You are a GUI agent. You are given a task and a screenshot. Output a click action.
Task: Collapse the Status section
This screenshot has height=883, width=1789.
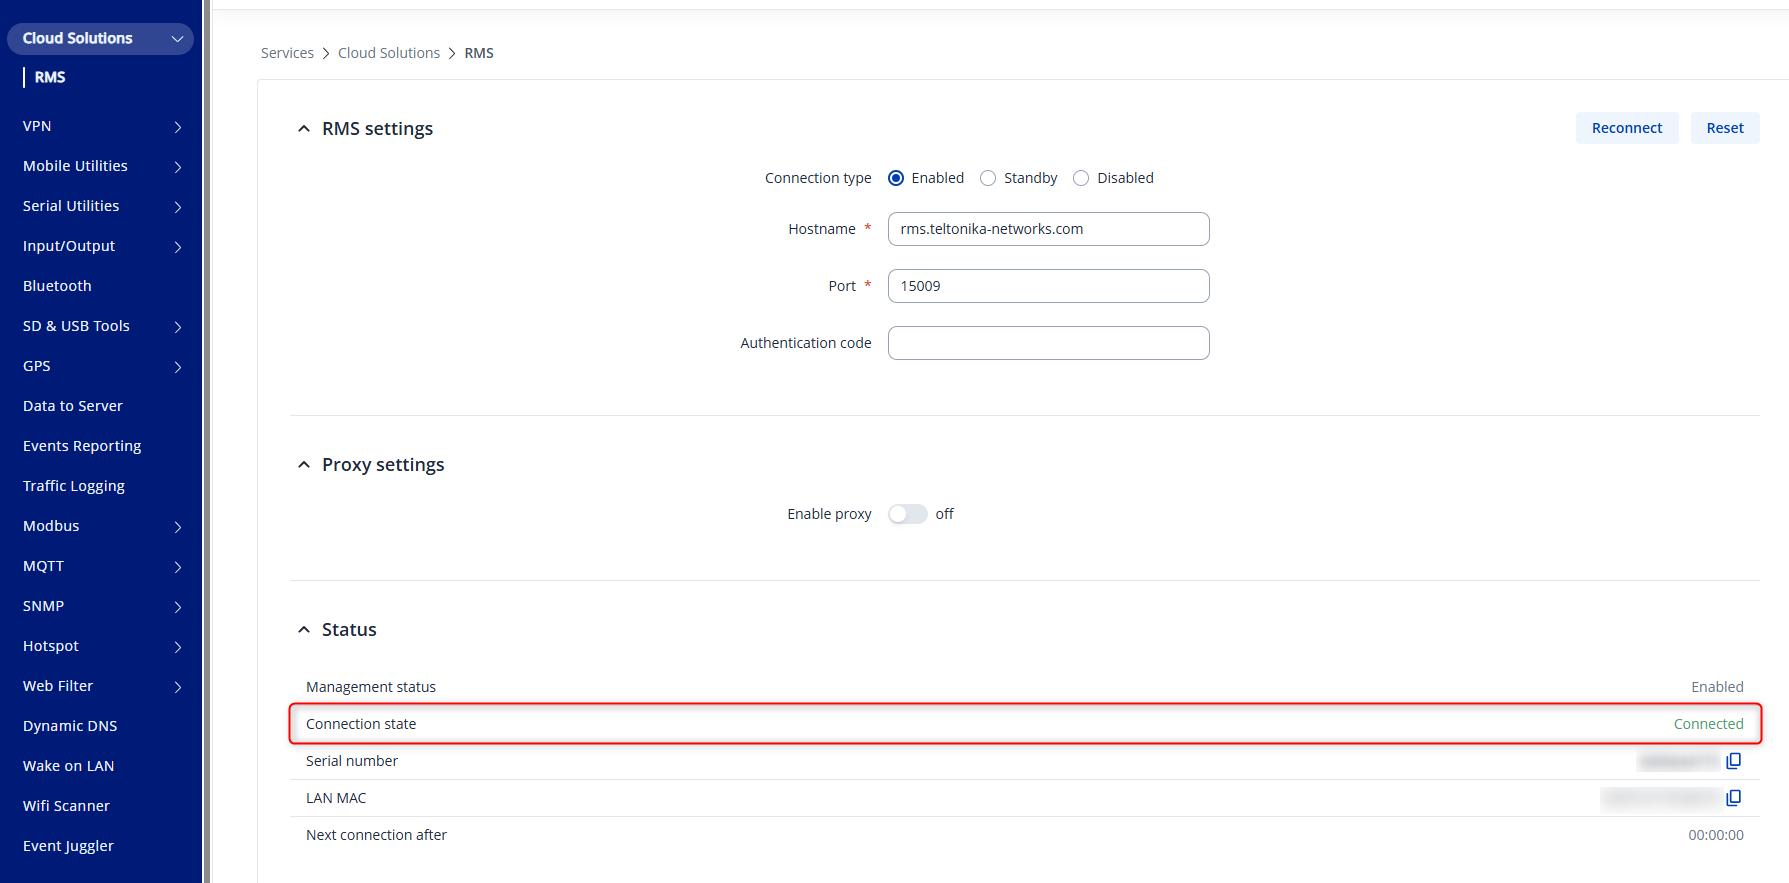[x=304, y=630]
